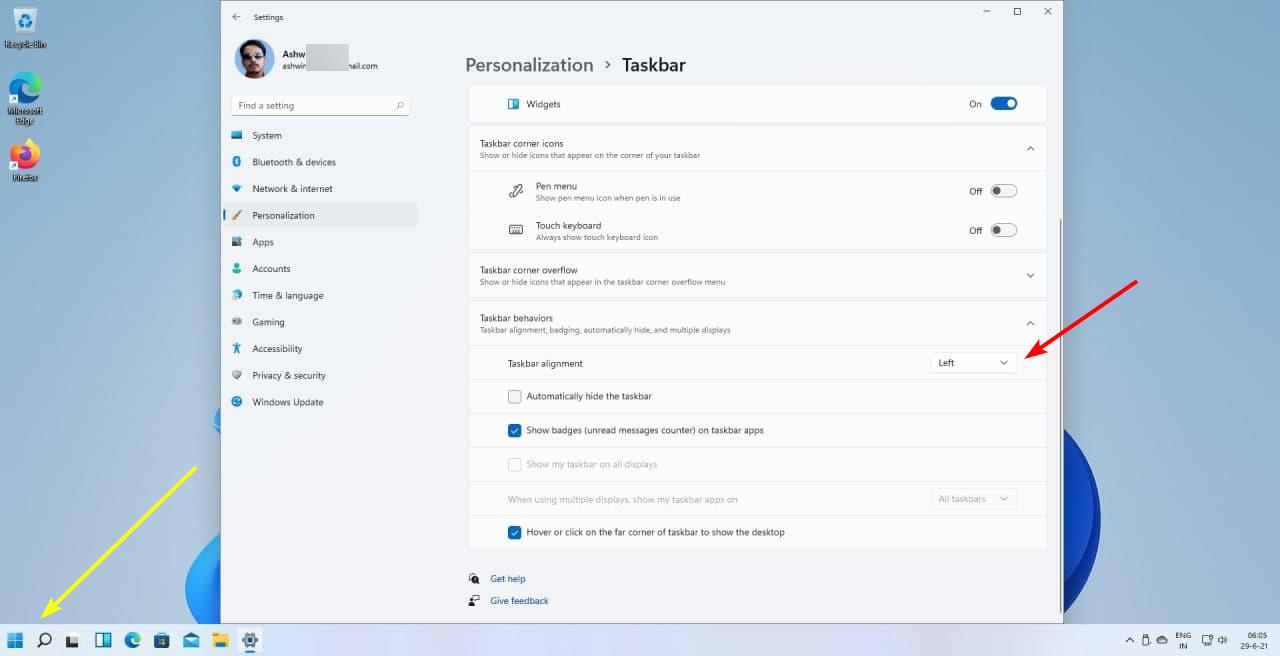Click the OneDrive cloud tray icon
This screenshot has width=1280, height=656.
[x=1161, y=640]
